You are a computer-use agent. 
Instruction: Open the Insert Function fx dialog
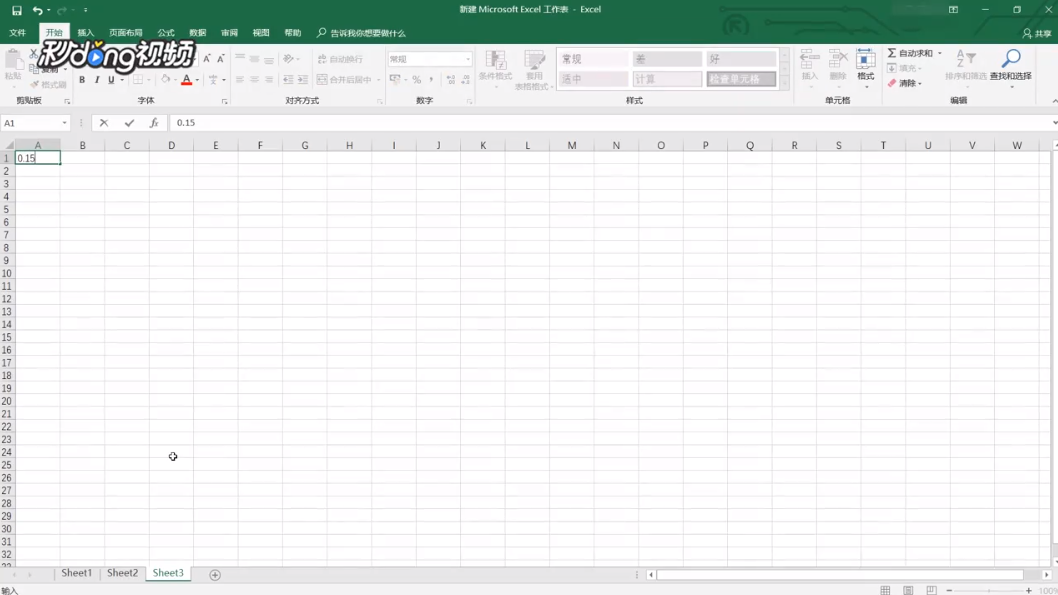coord(154,123)
